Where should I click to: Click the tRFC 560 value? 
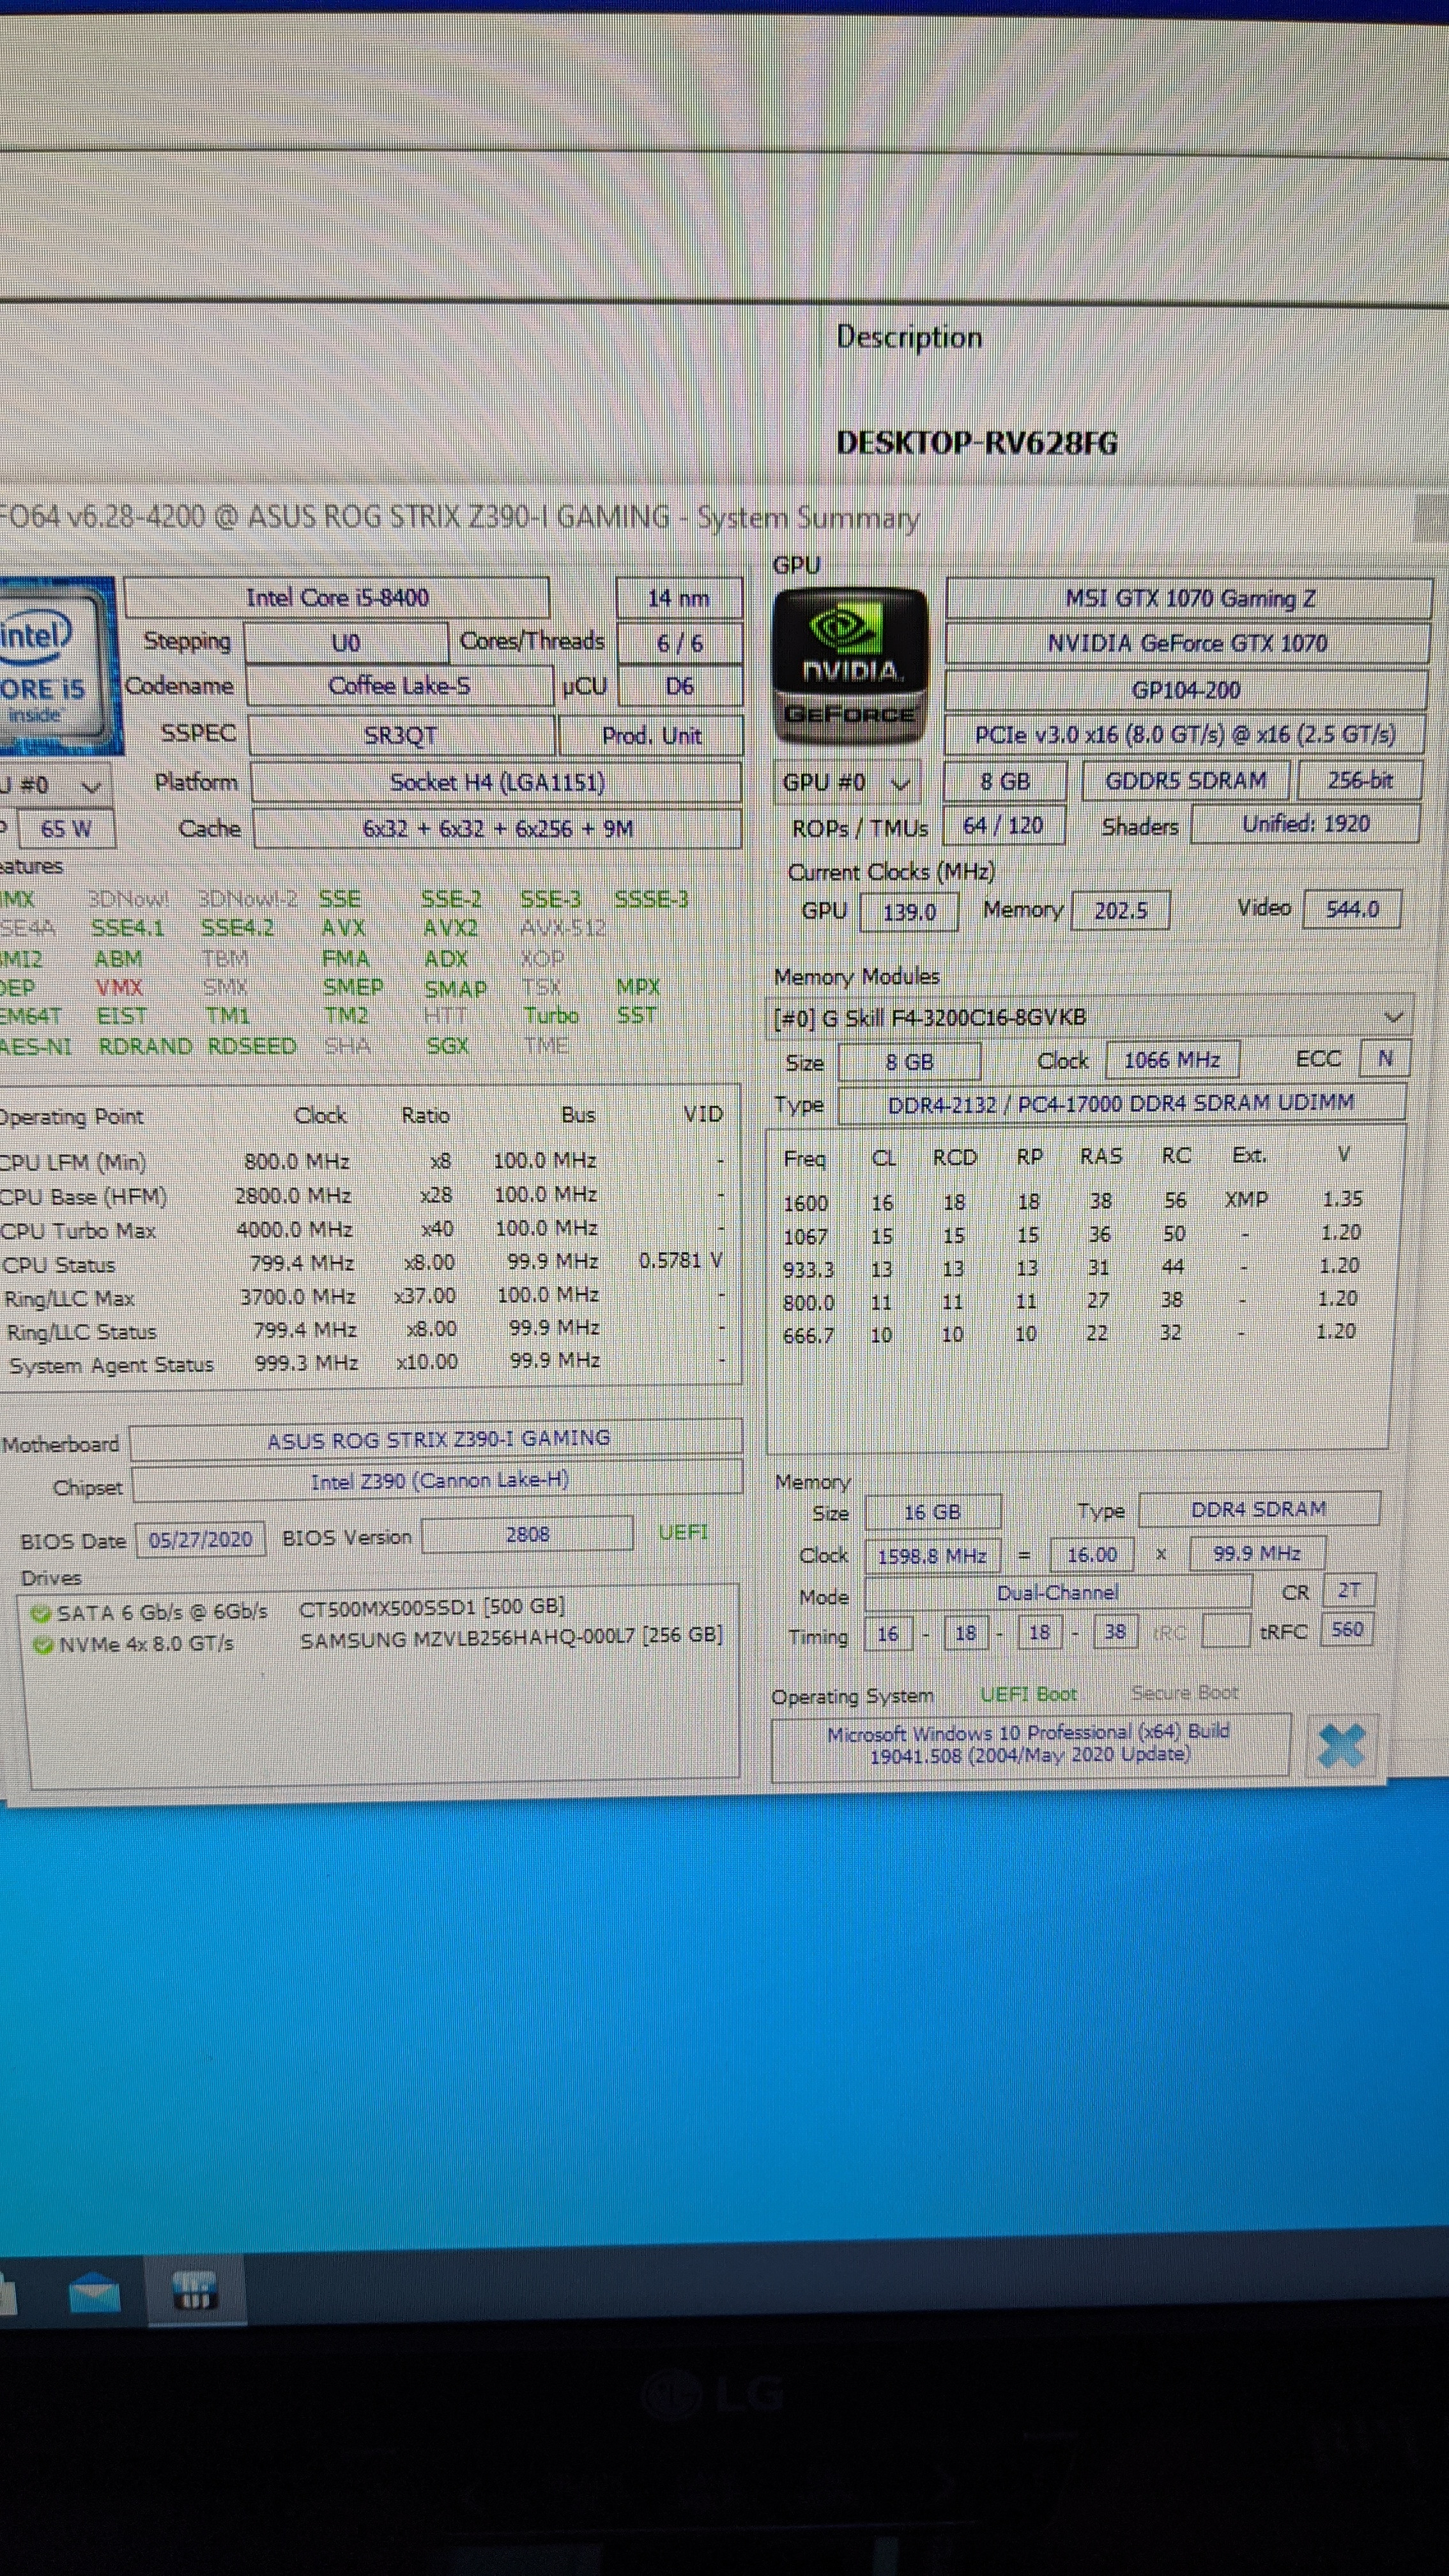1347,1629
